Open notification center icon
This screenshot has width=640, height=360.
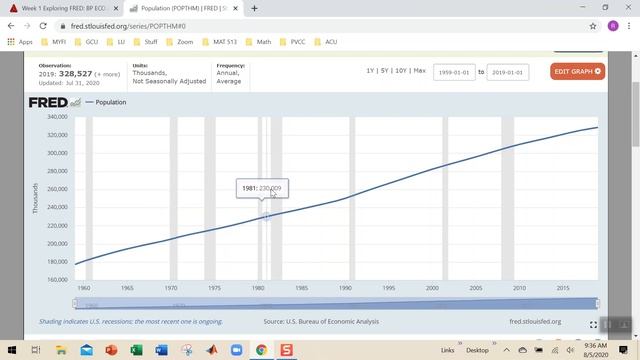click(623, 350)
